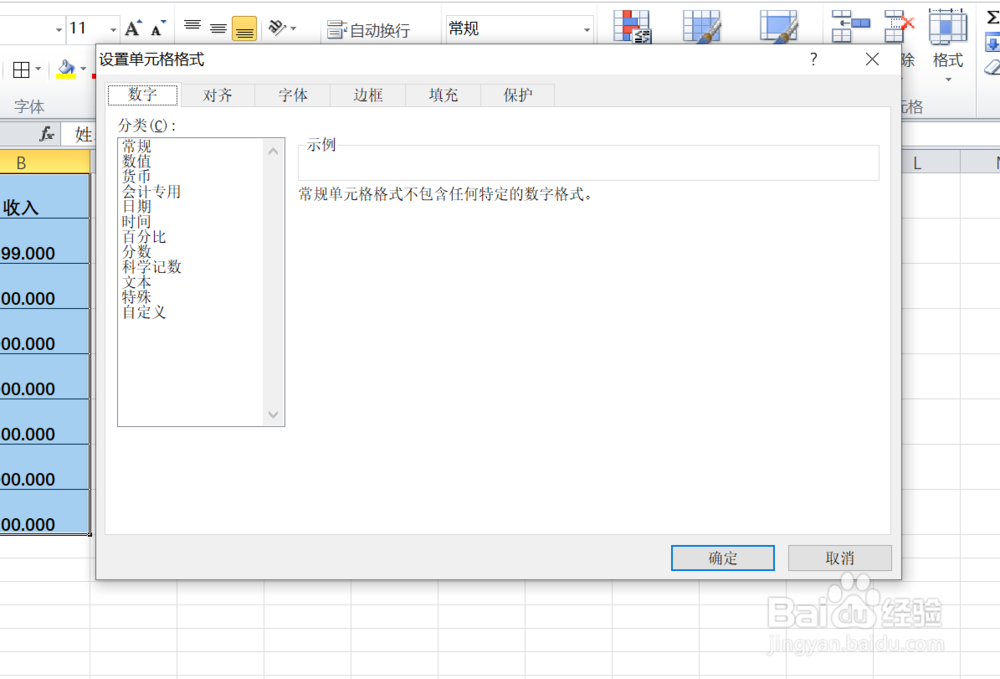Close the 设置单元格格式 dialog

(872, 59)
